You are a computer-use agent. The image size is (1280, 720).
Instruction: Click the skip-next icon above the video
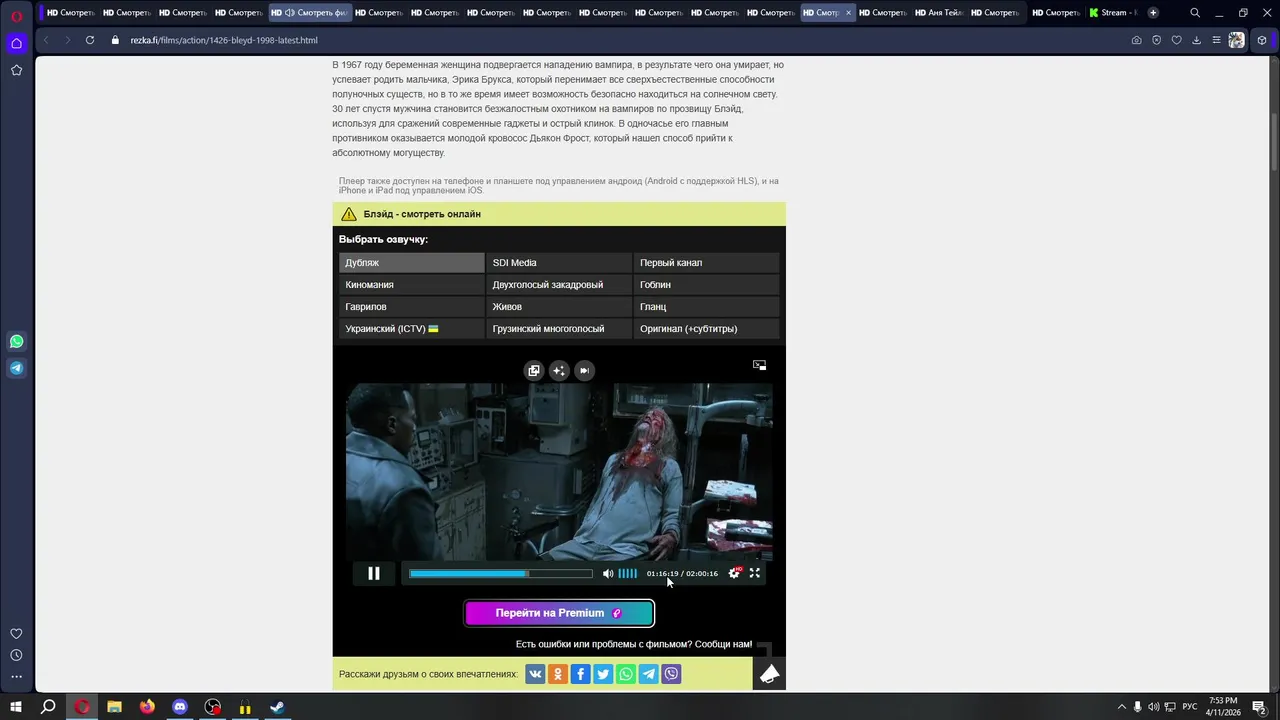(585, 370)
